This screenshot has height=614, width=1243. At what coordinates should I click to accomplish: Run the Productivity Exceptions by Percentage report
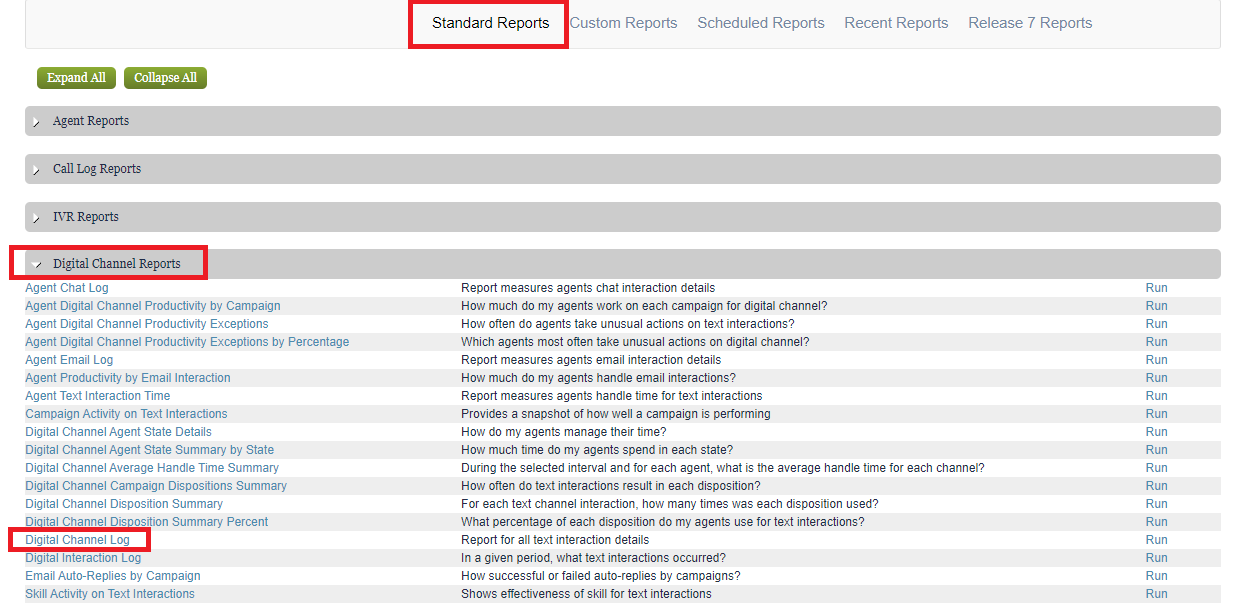(1156, 342)
